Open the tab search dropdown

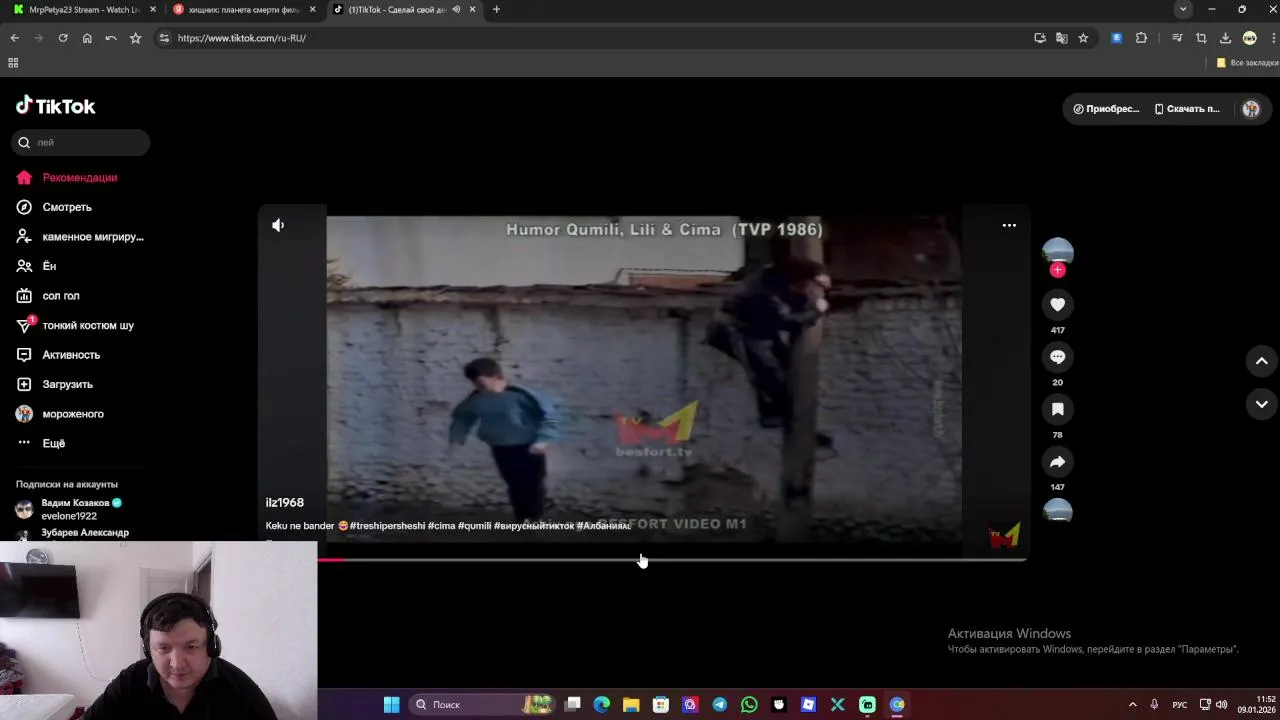point(1183,9)
